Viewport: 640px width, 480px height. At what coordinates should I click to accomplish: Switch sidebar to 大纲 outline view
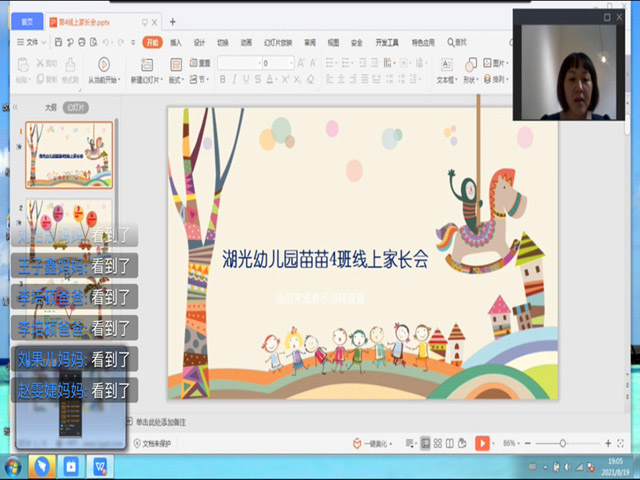point(50,107)
